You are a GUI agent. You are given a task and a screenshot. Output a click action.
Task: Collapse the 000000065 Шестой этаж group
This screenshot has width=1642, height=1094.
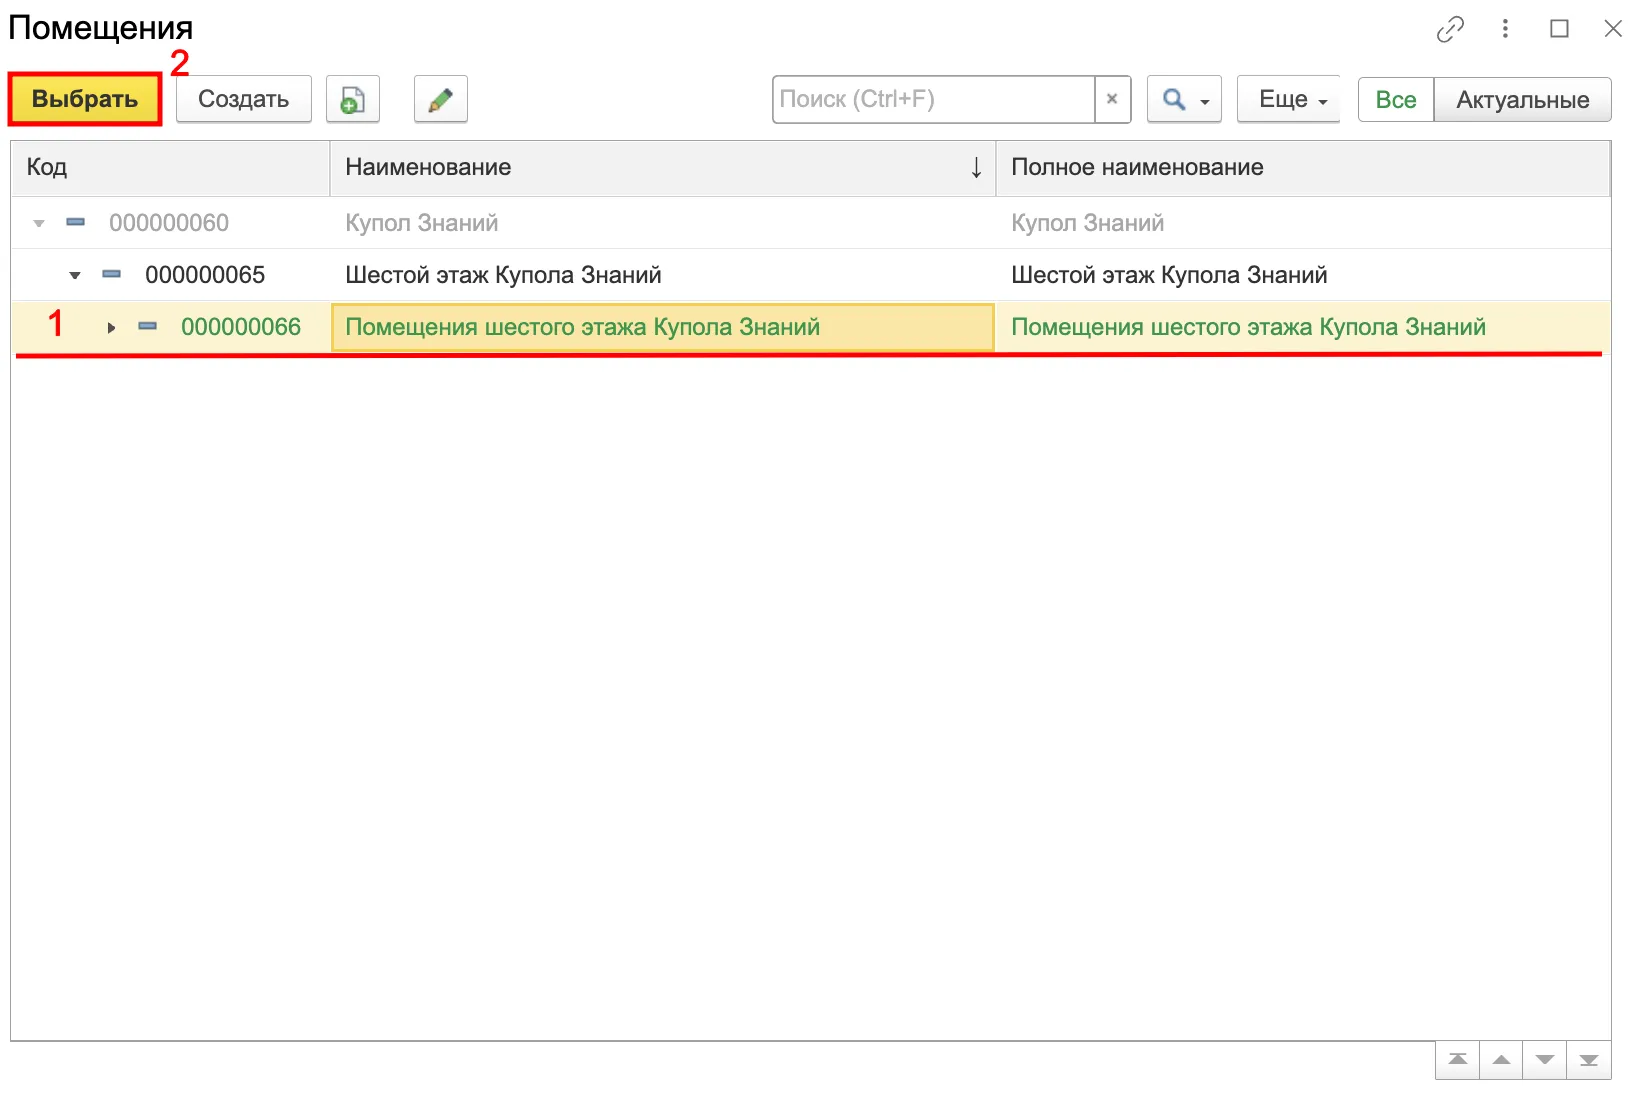point(75,275)
